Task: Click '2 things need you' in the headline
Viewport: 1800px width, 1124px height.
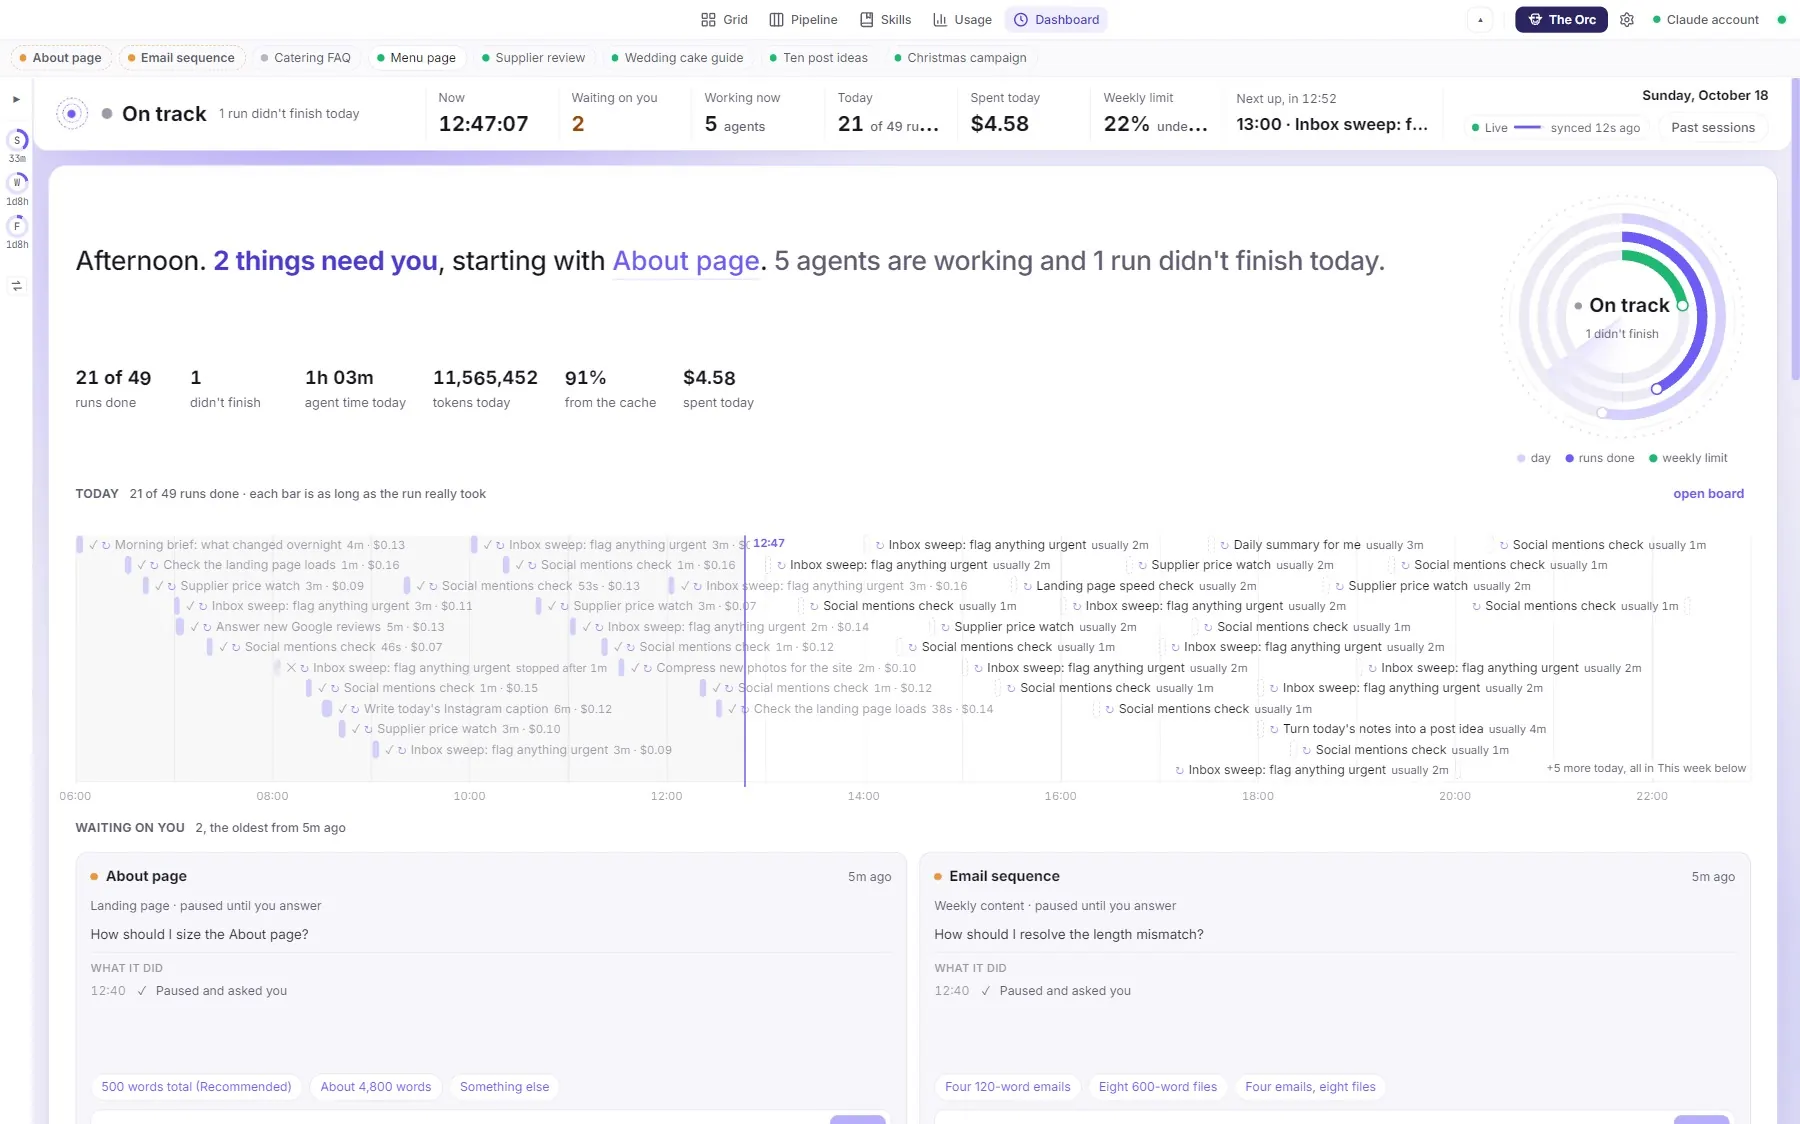Action: pyautogui.click(x=325, y=261)
